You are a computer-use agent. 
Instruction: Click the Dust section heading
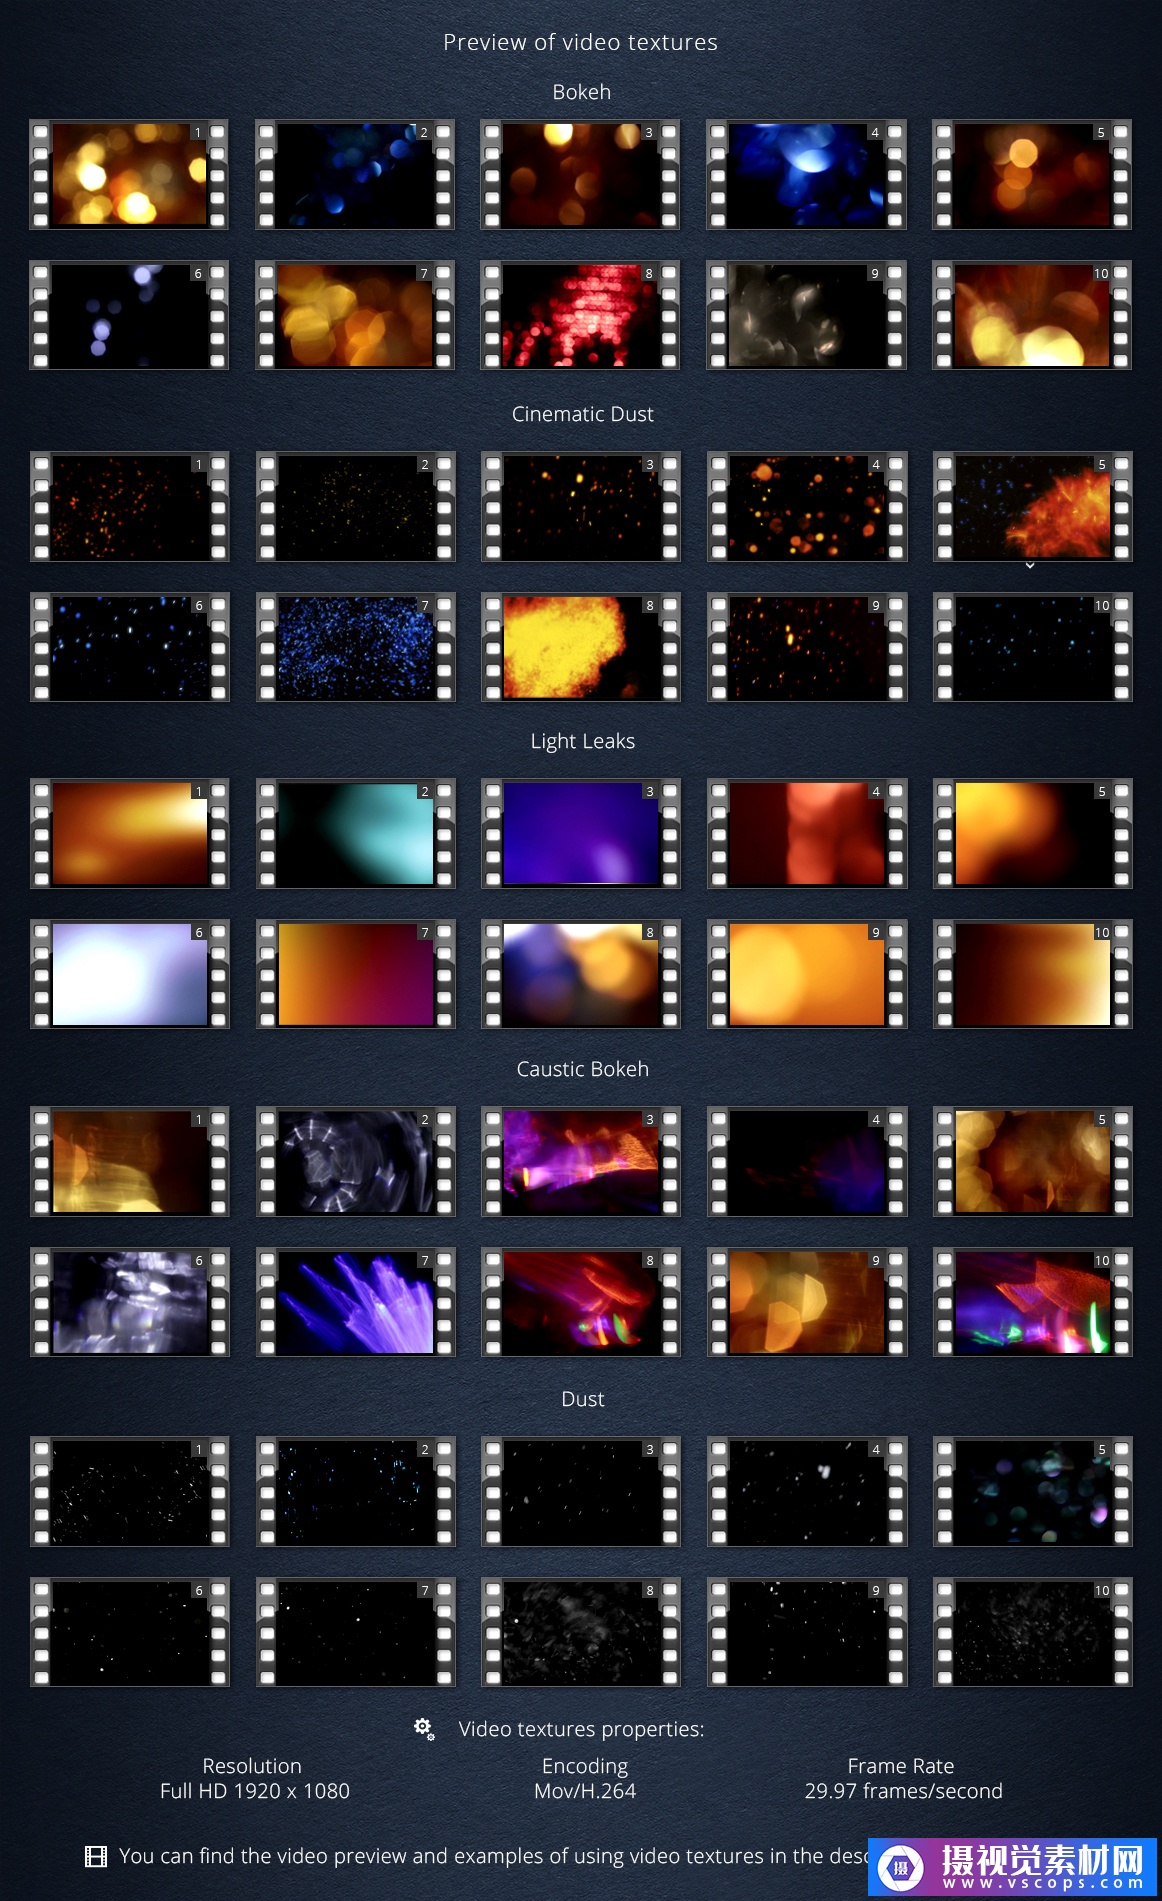point(582,1399)
